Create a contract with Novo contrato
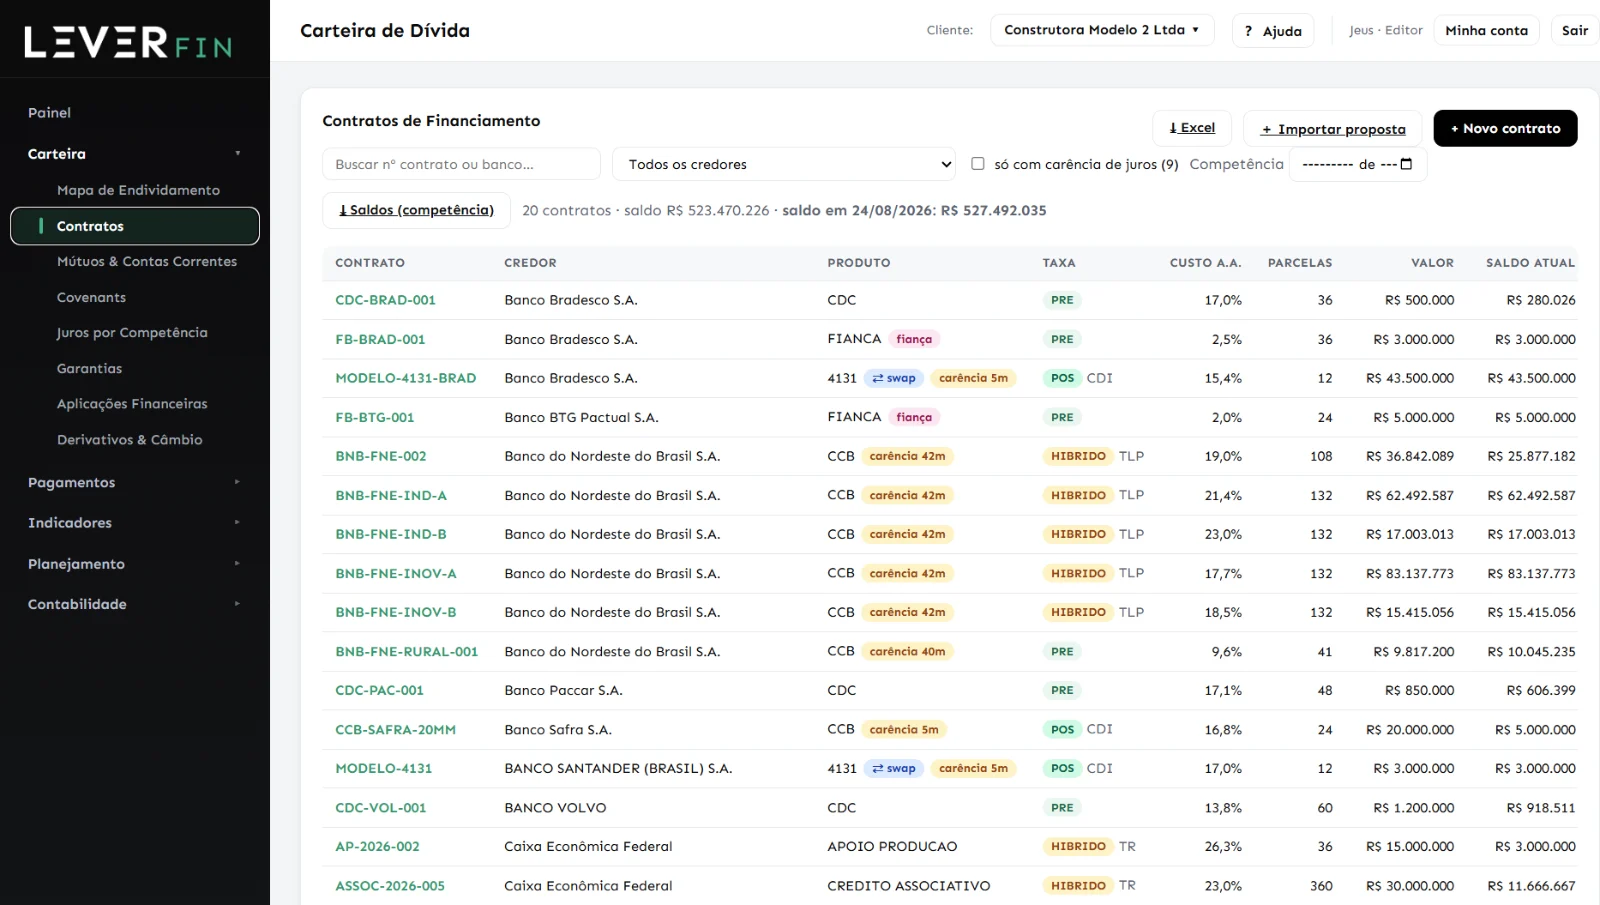Image resolution: width=1600 pixels, height=905 pixels. [x=1505, y=128]
